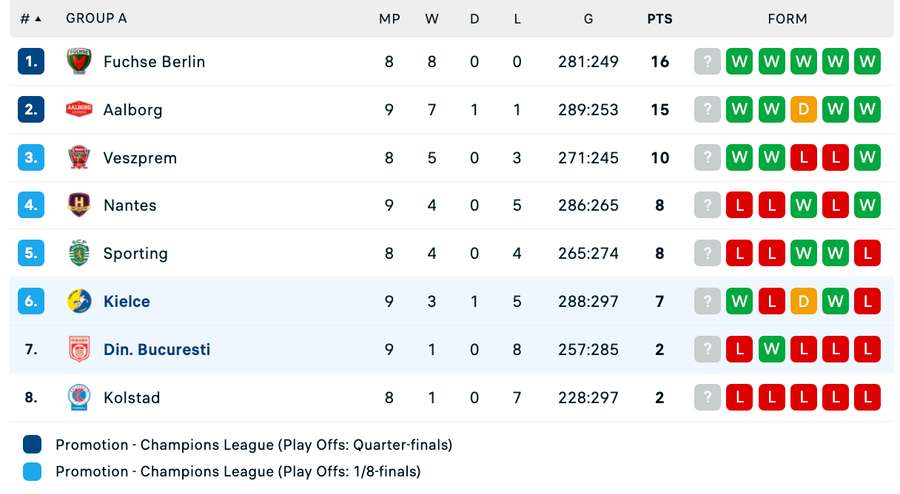Click the Veszprem team logo

point(79,157)
